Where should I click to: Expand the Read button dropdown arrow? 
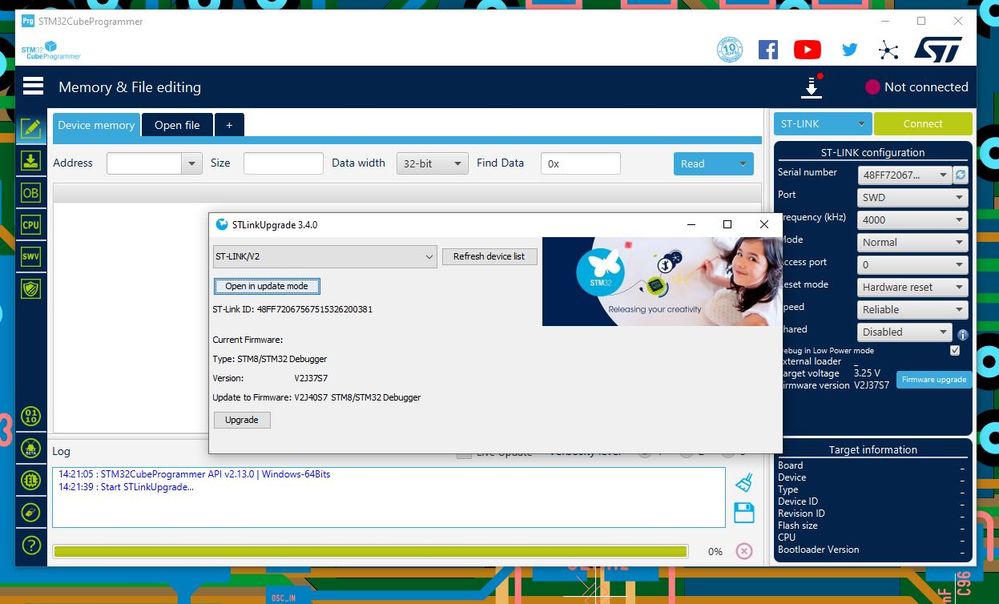pyautogui.click(x=743, y=164)
